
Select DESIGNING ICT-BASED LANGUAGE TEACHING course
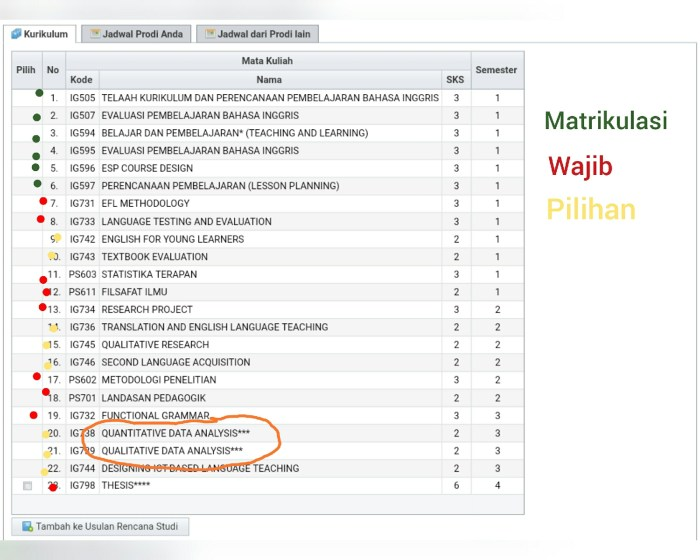[200, 468]
